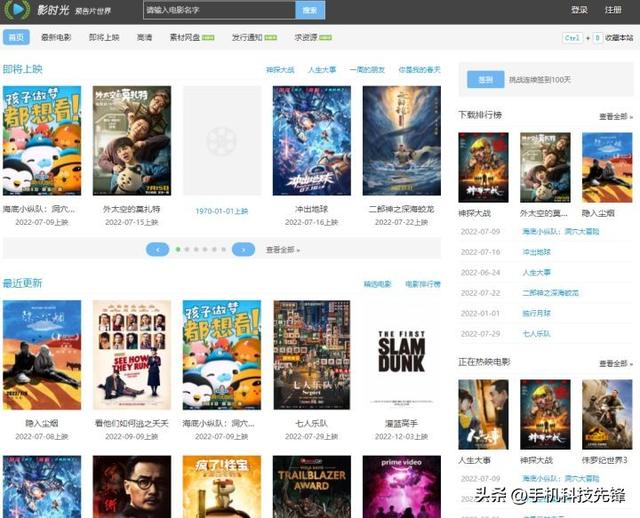Open 七人乐队 poster under 最近更新
This screenshot has width=640, height=518.
[x=312, y=355]
